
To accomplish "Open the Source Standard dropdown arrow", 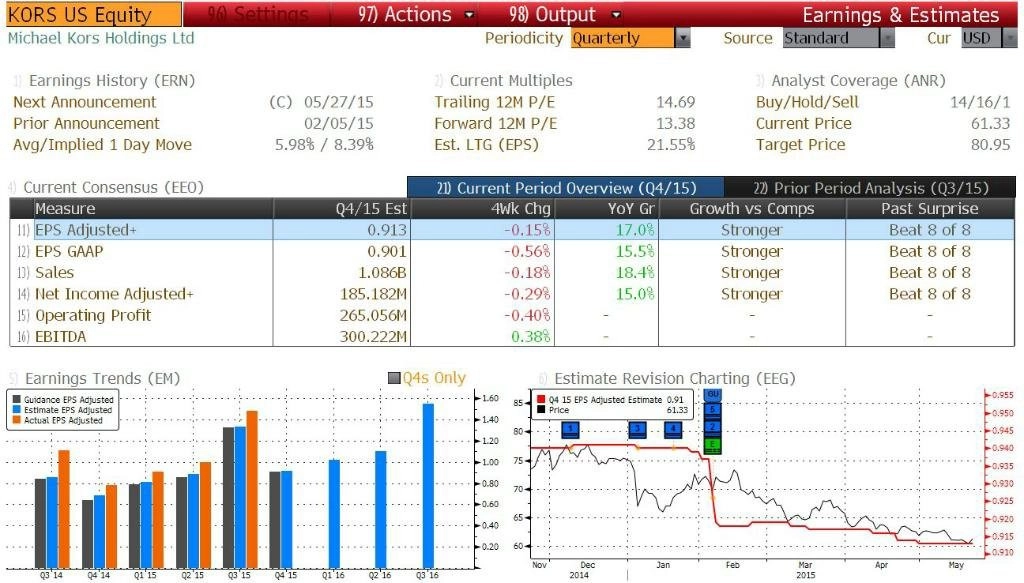I will tap(887, 39).
